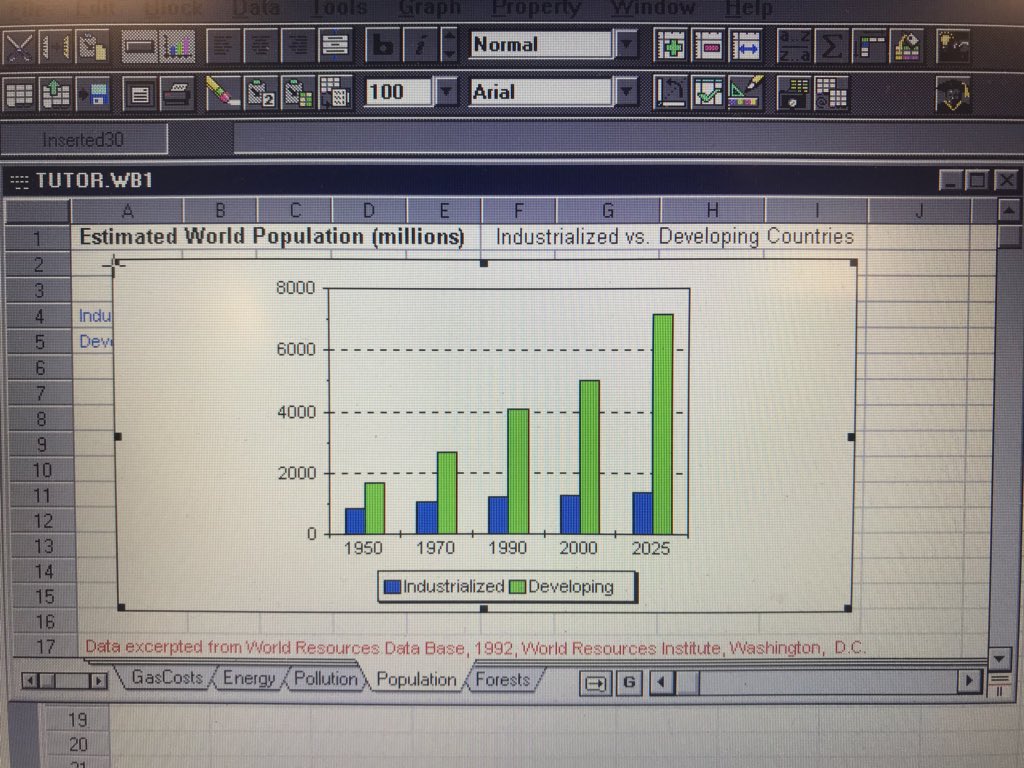This screenshot has height=768, width=1024.
Task: Open the Arial font dropdown arrow
Action: pyautogui.click(x=626, y=91)
